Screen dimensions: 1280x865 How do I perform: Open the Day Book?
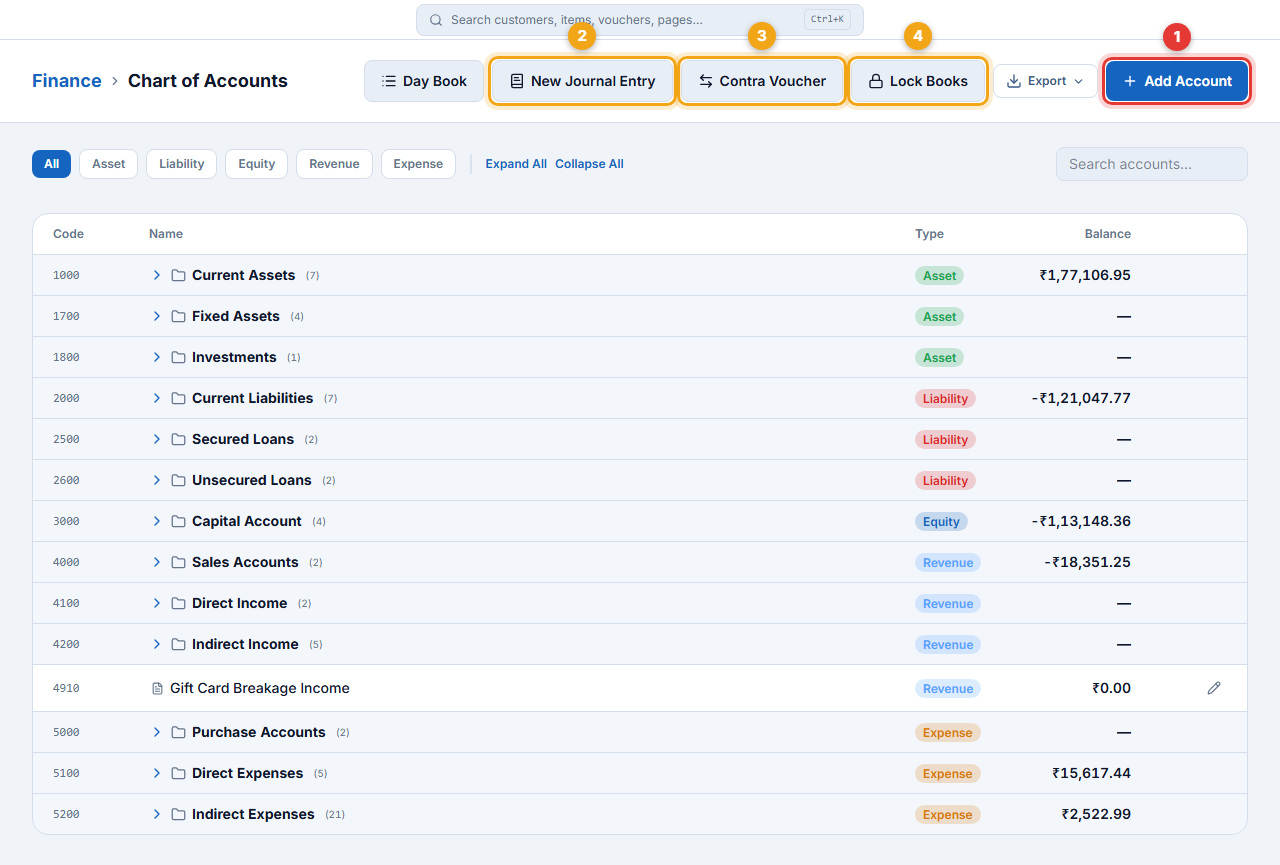(424, 81)
